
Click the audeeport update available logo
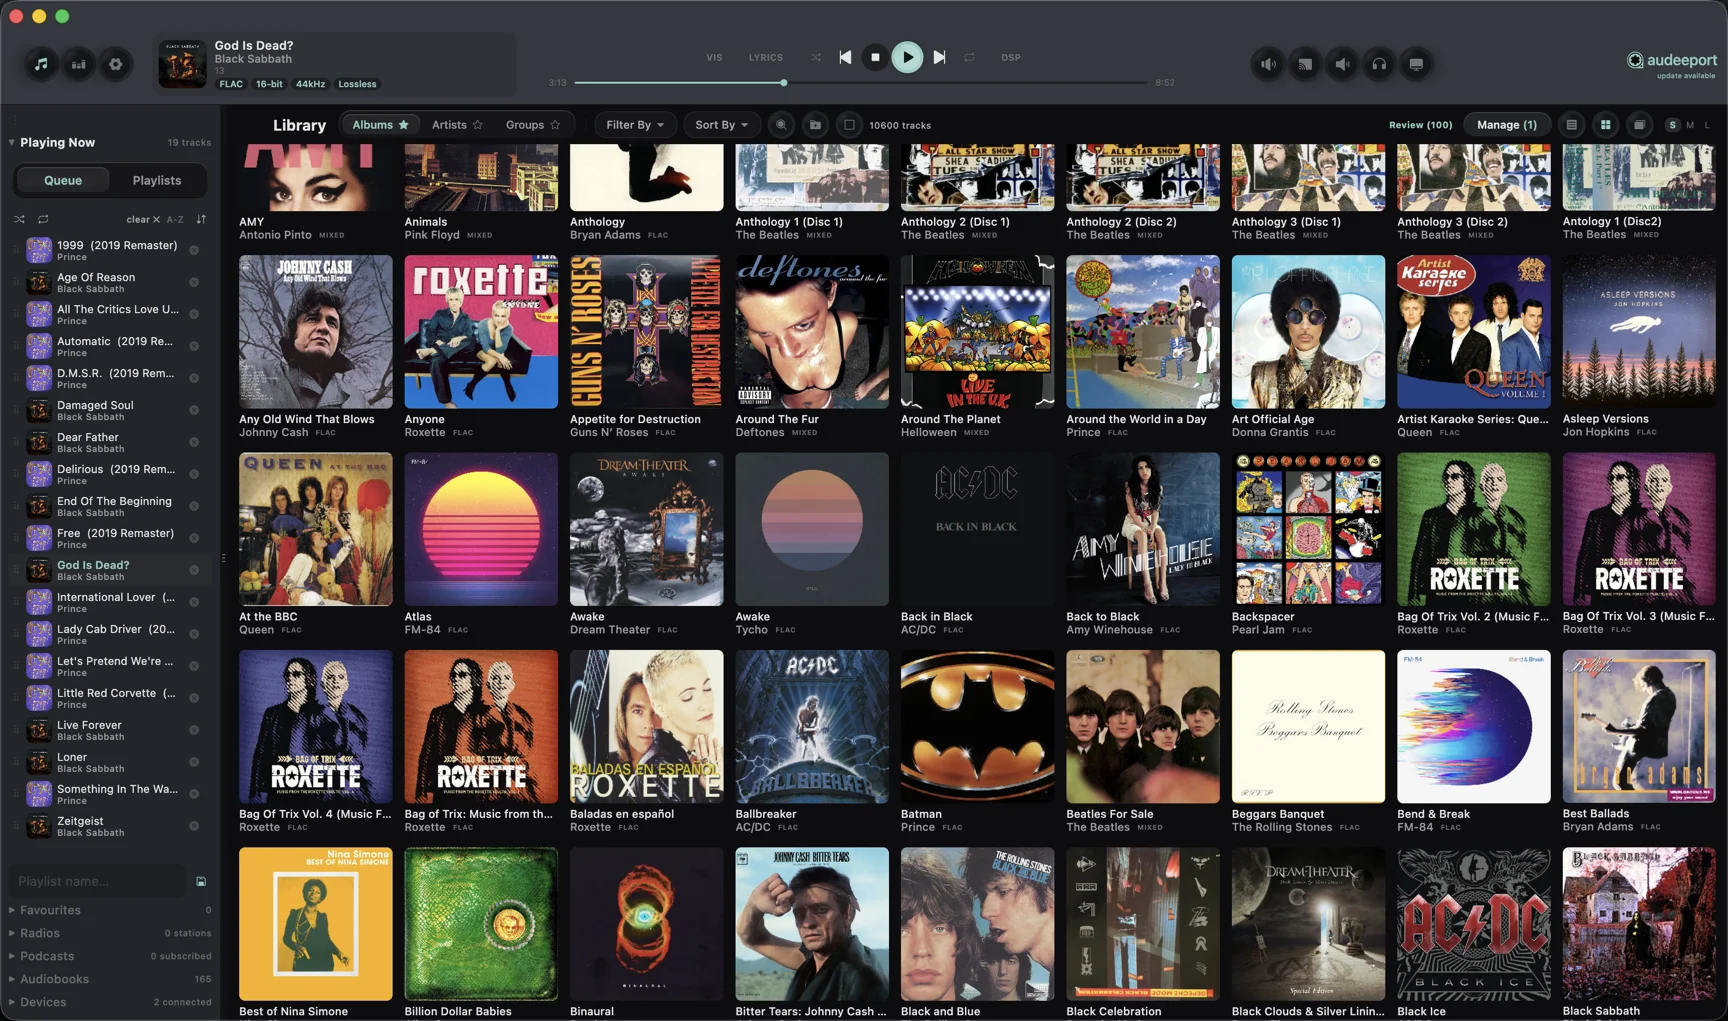click(x=1671, y=64)
